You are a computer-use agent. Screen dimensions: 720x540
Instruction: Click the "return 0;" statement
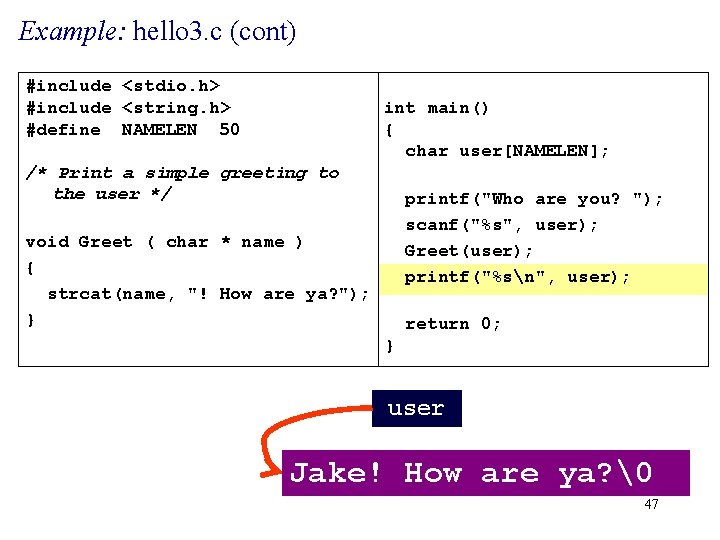pyautogui.click(x=452, y=324)
